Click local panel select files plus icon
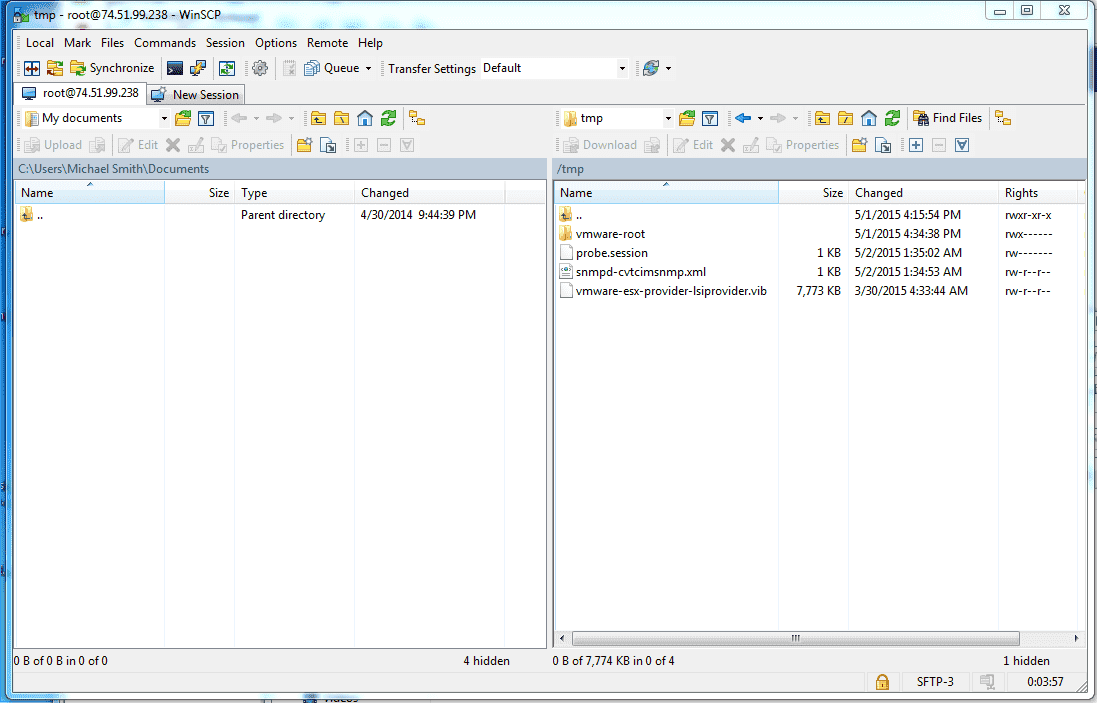Image resolution: width=1097 pixels, height=703 pixels. 361,145
